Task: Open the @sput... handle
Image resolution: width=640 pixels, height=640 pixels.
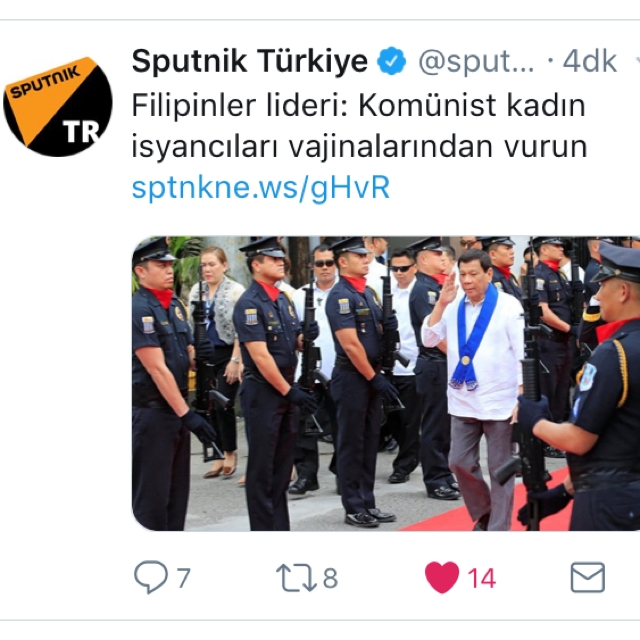Action: [x=476, y=62]
